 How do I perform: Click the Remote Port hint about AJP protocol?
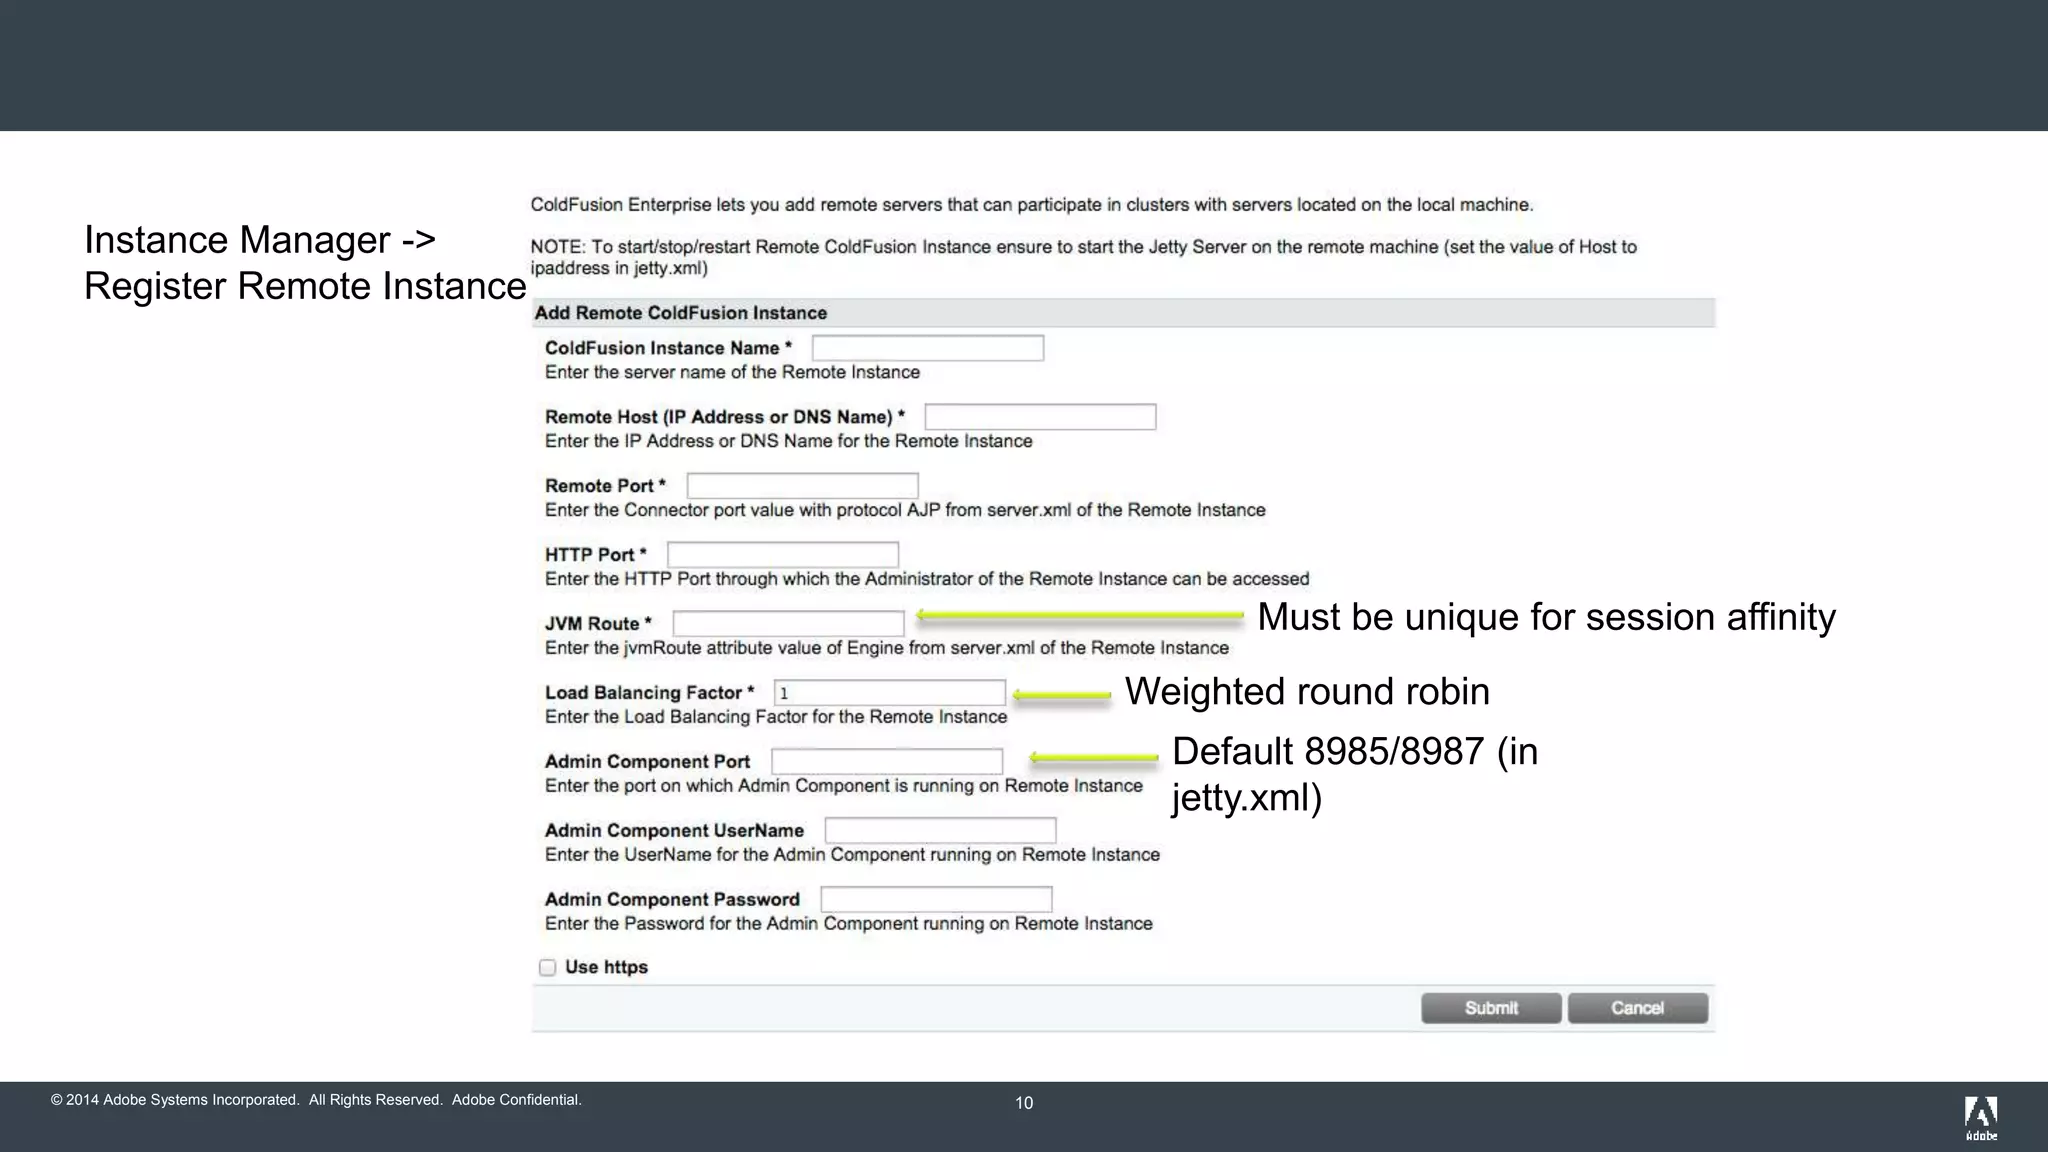click(905, 510)
